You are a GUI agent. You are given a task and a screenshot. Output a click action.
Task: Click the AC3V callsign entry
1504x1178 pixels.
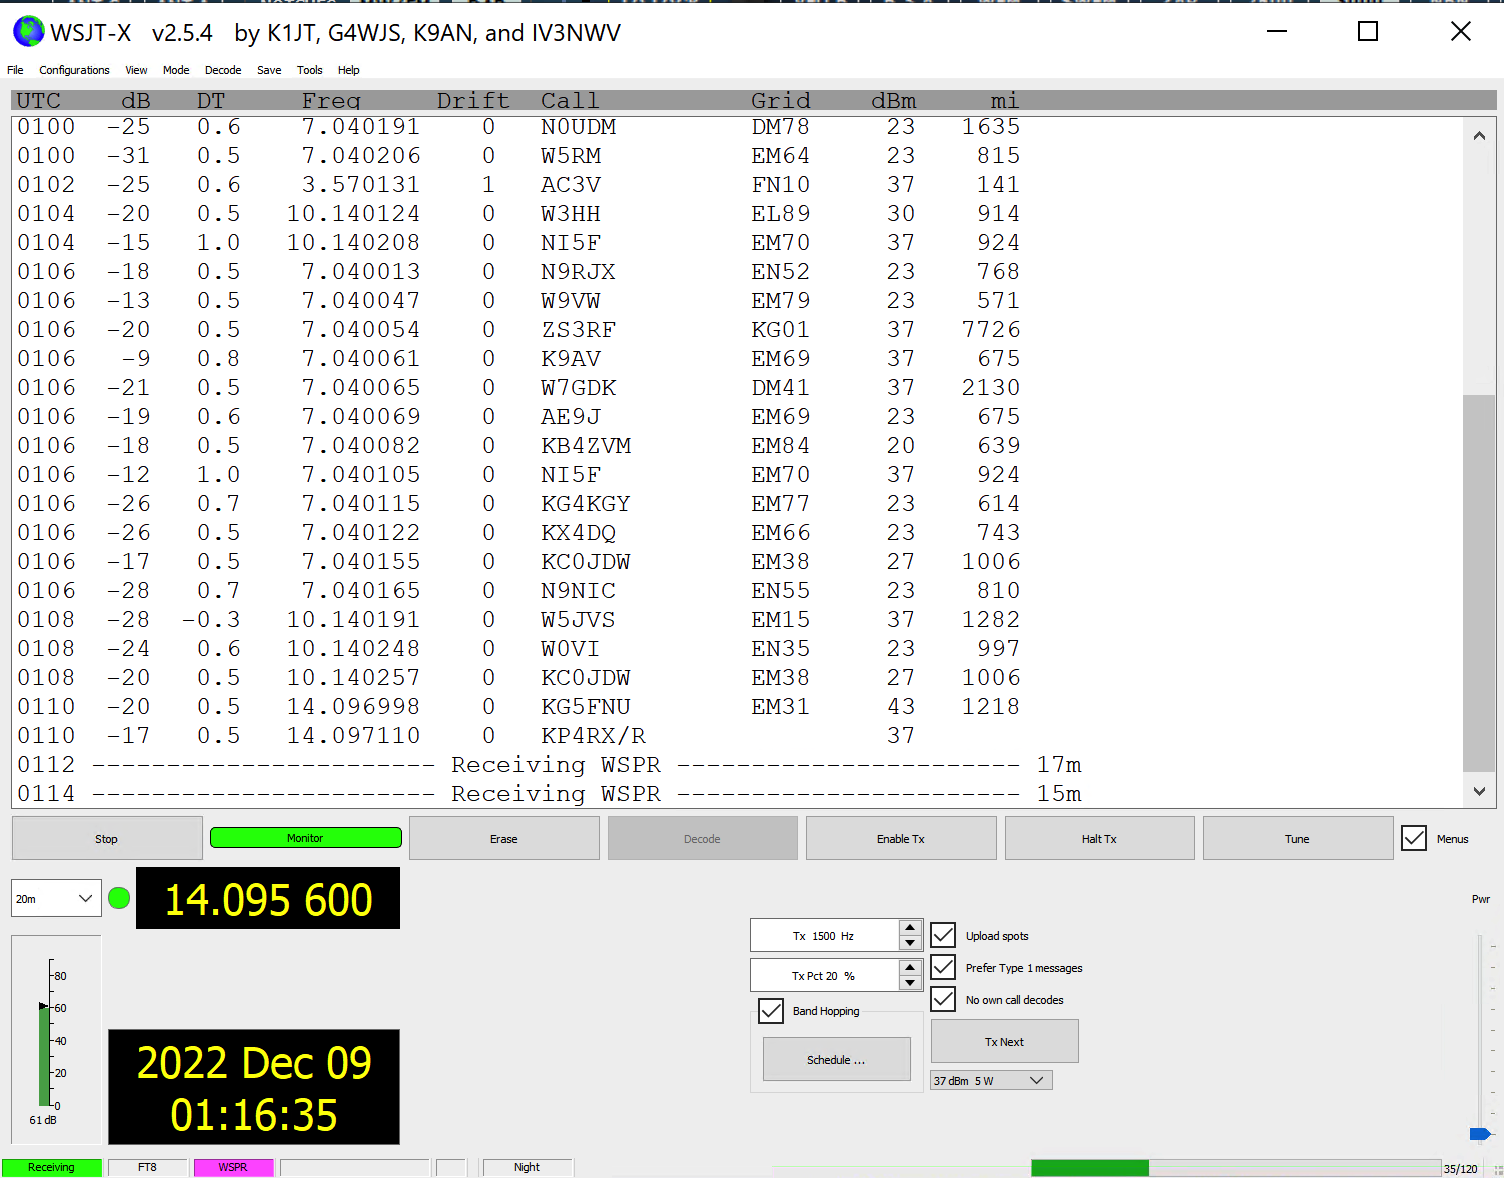coord(571,185)
